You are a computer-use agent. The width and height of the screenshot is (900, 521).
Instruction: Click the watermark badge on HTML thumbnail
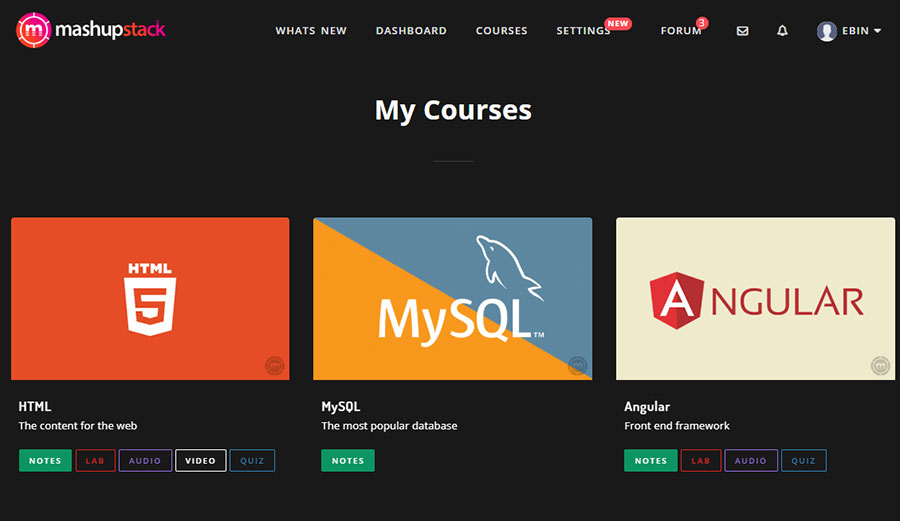tap(274, 366)
